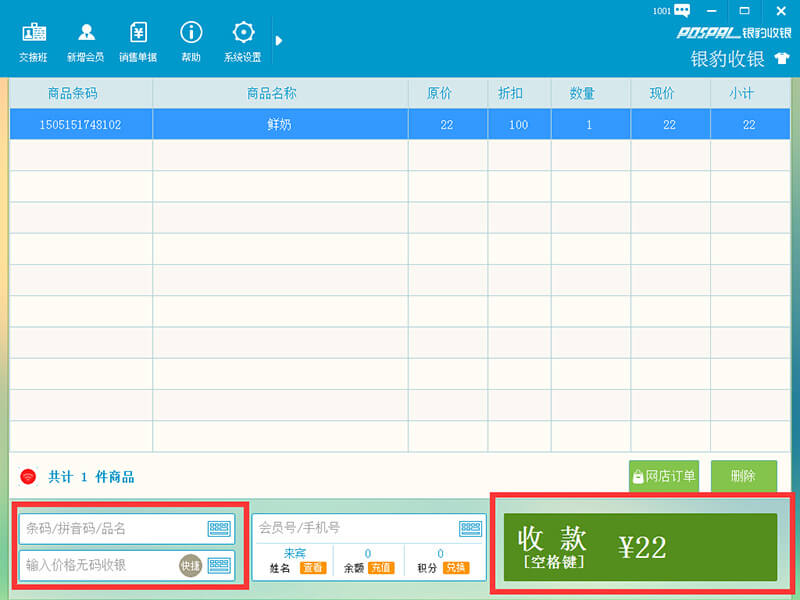
Task: Click the orange 兑换 points redeem button
Action: [x=456, y=568]
